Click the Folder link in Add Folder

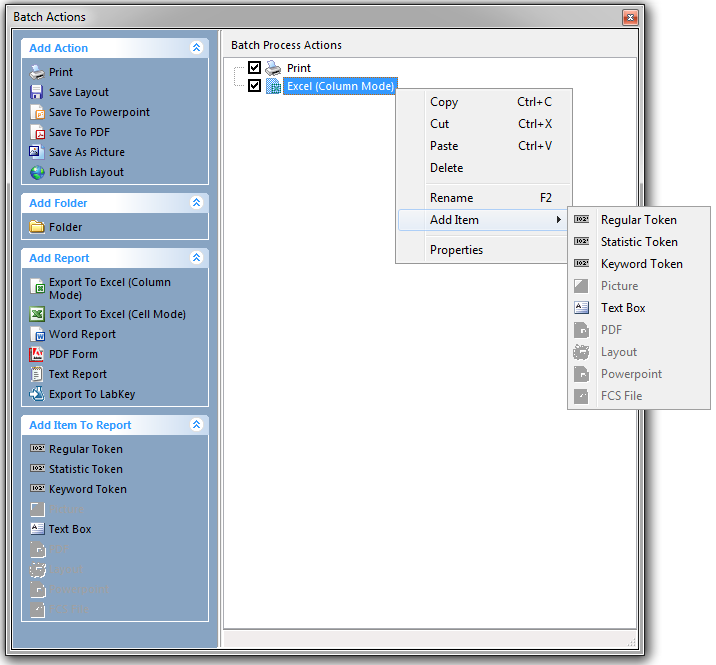point(66,227)
